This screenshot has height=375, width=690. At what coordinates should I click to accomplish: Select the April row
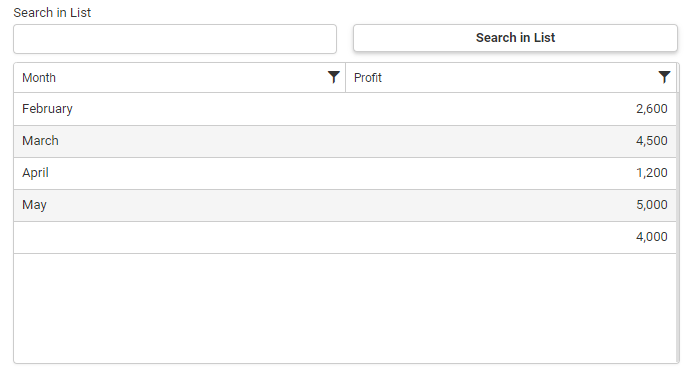[x=345, y=173]
